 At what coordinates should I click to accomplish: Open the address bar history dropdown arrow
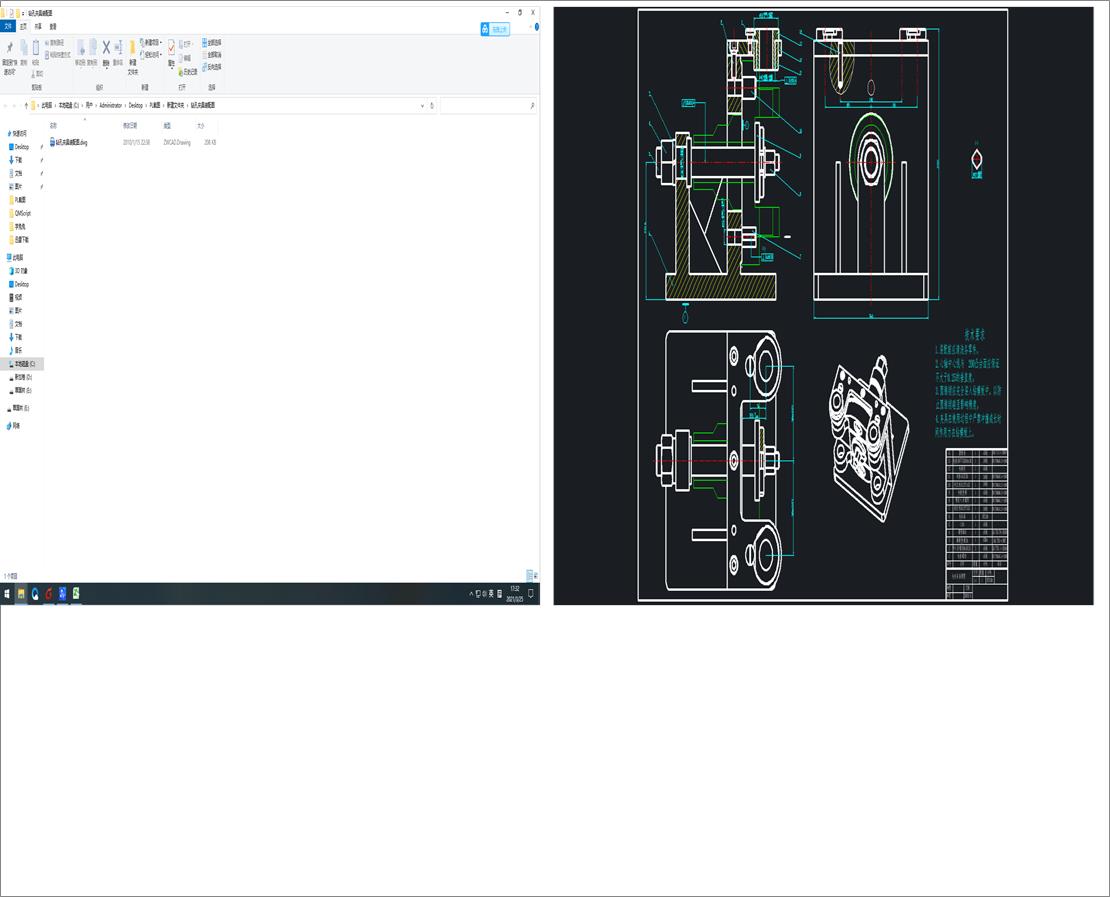423,105
